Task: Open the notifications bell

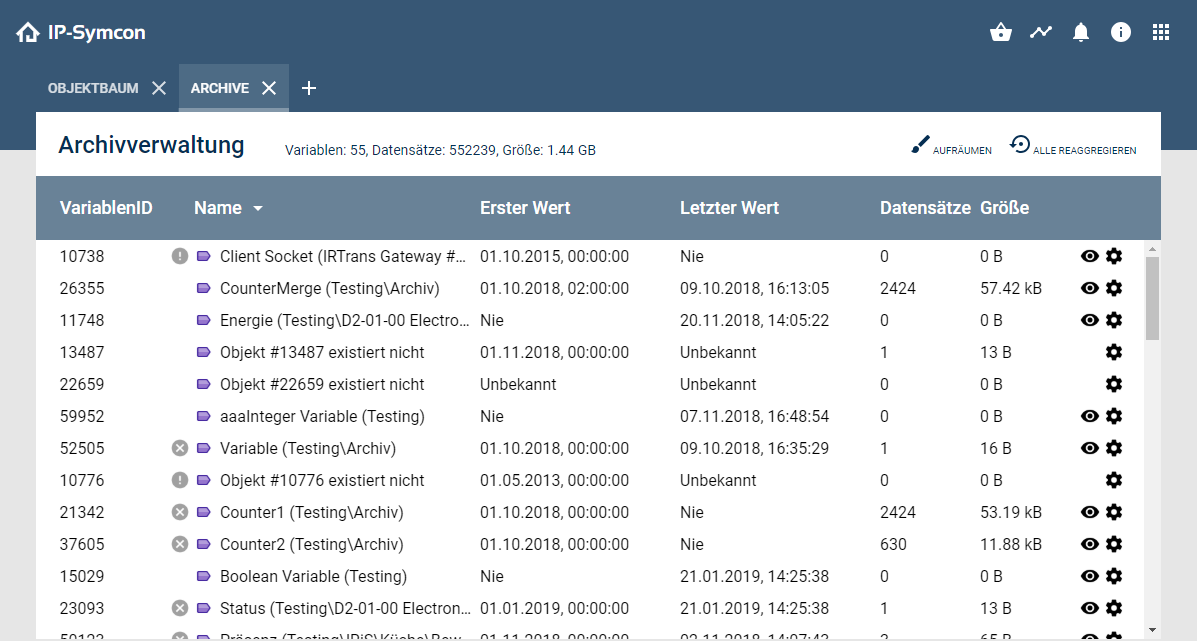Action: (x=1081, y=32)
